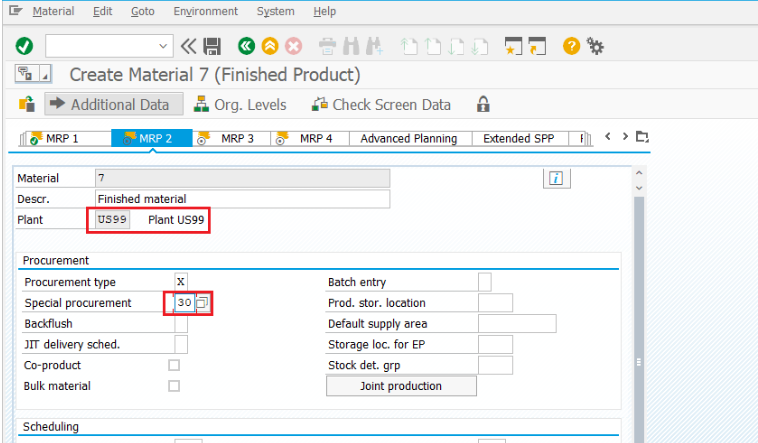Click the material information 'i' icon
The width and height of the screenshot is (758, 443).
555,178
